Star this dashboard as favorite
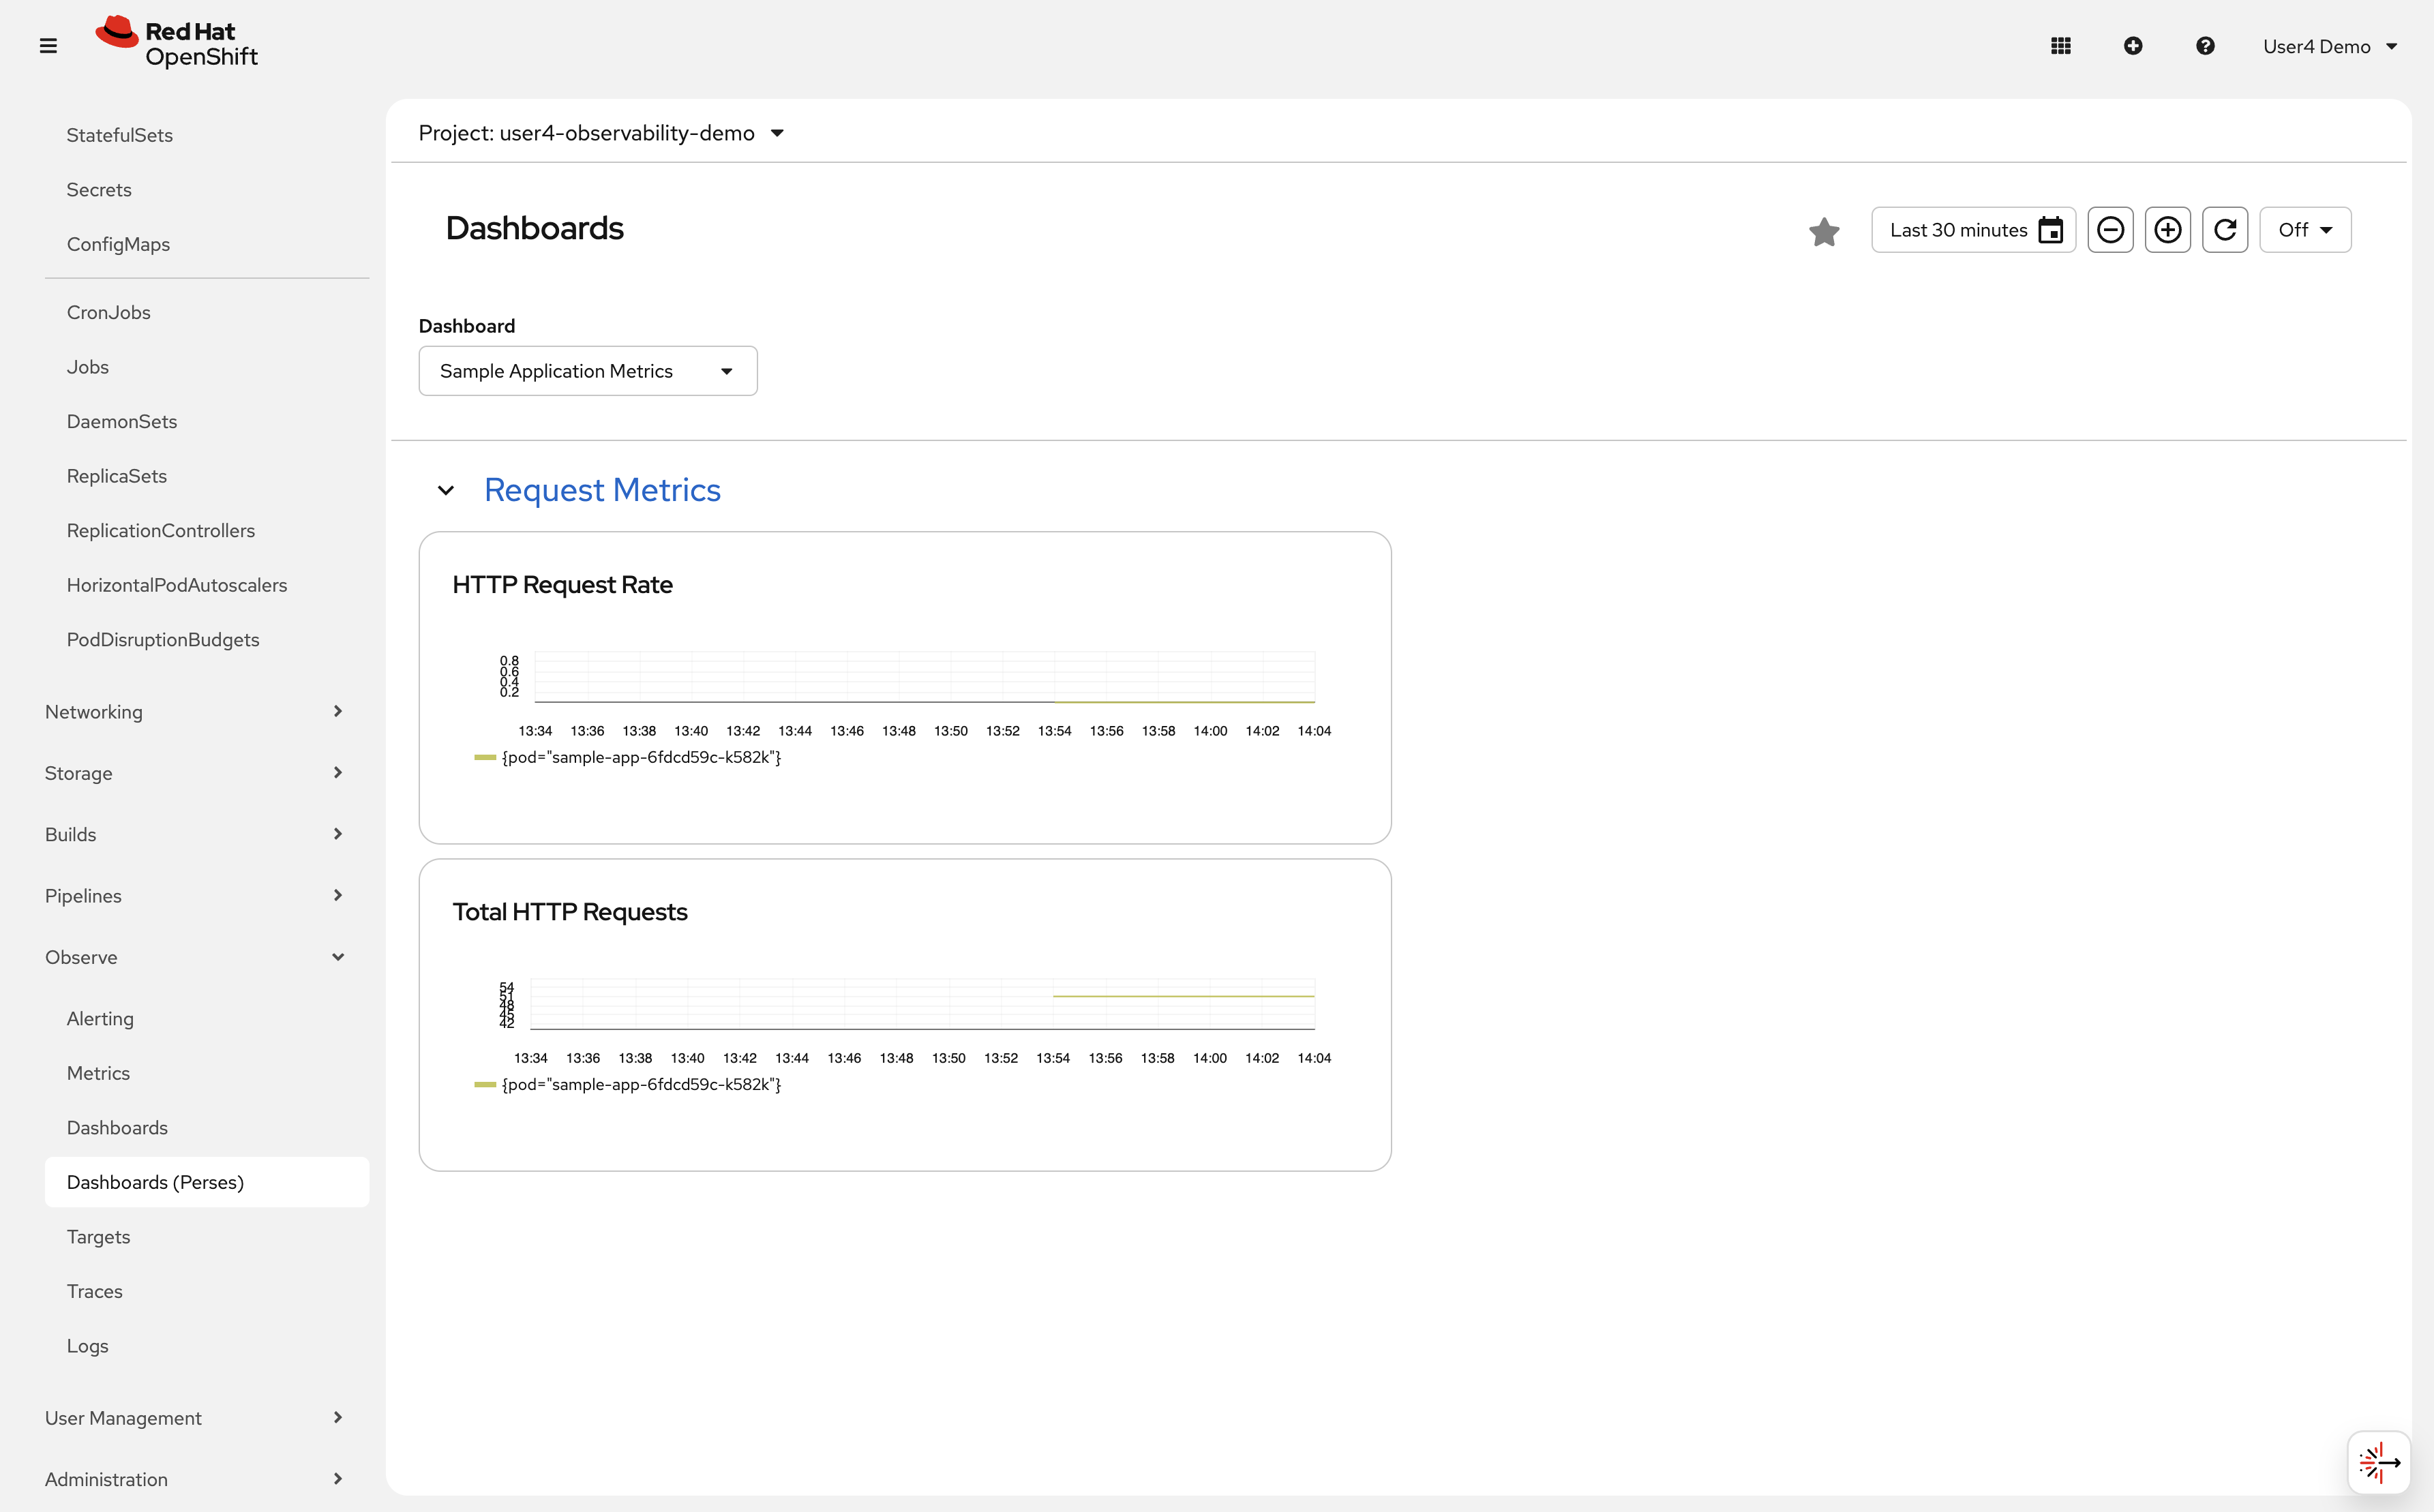Image resolution: width=2434 pixels, height=1512 pixels. coord(1824,231)
